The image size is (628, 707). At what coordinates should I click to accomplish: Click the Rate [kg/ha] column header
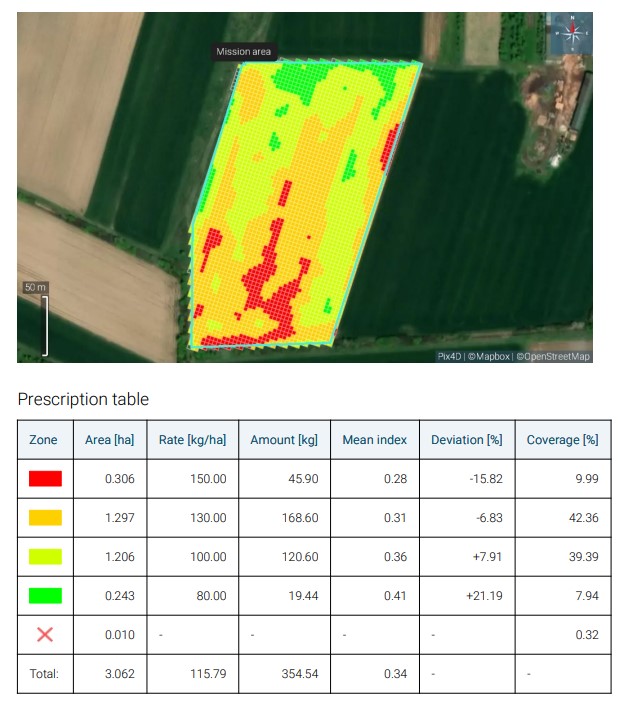click(x=192, y=440)
